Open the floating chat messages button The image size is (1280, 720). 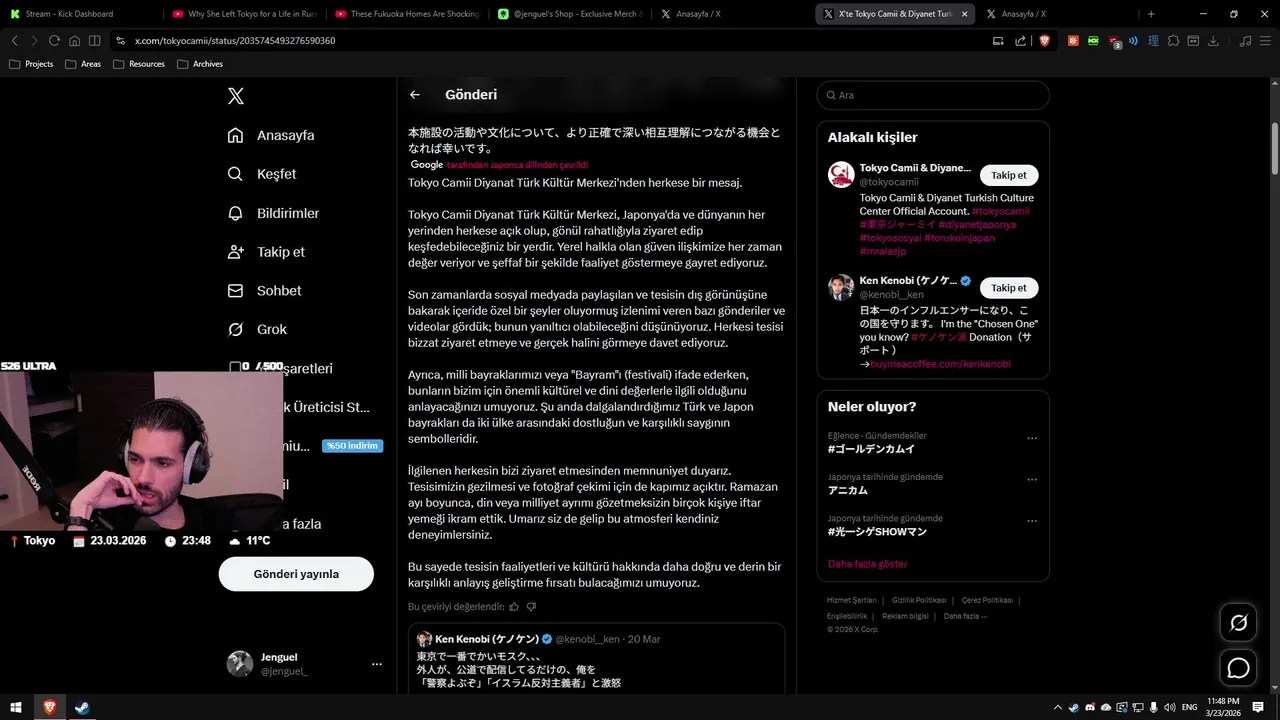1238,668
